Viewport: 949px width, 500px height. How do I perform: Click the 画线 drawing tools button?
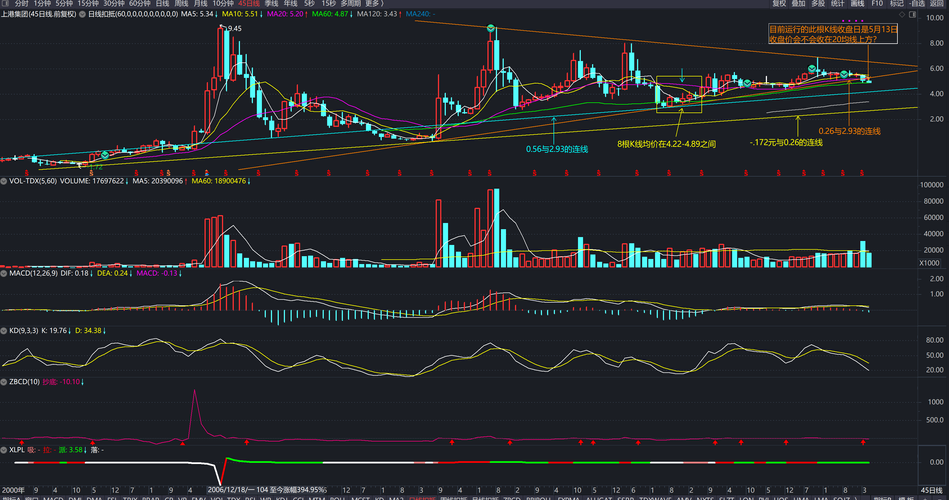858,4
